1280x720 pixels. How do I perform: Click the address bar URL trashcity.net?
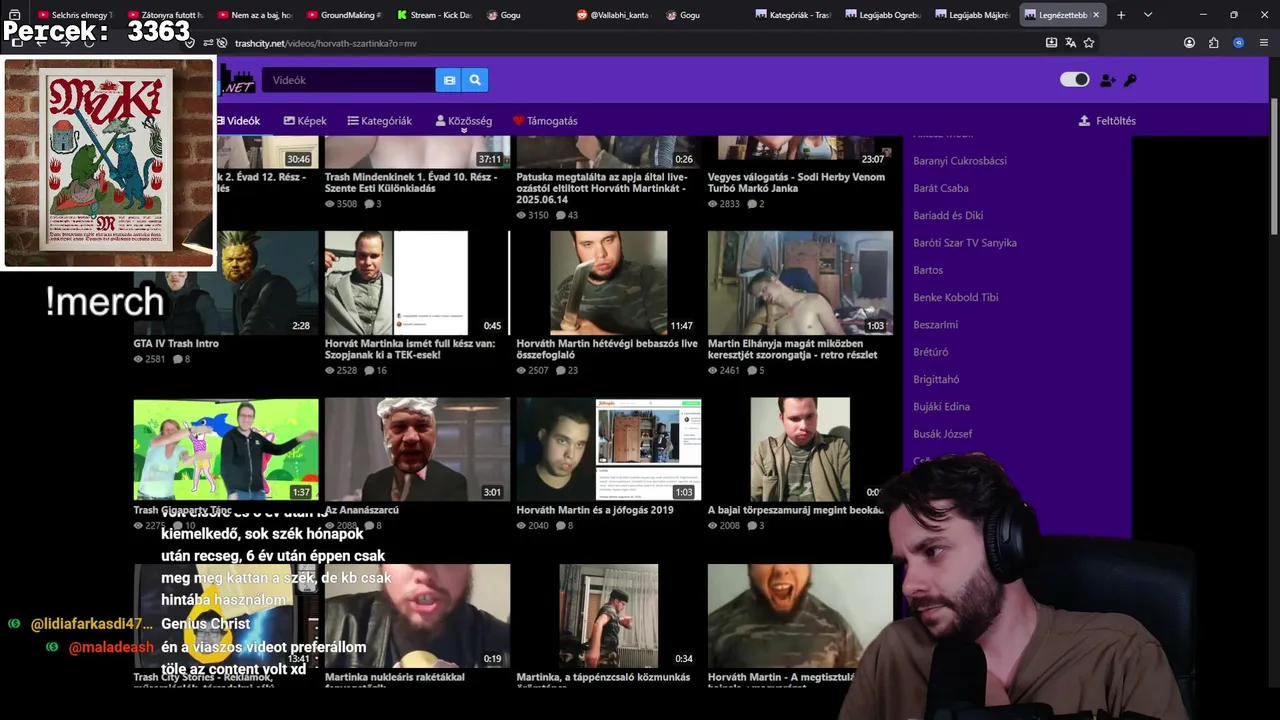(325, 43)
